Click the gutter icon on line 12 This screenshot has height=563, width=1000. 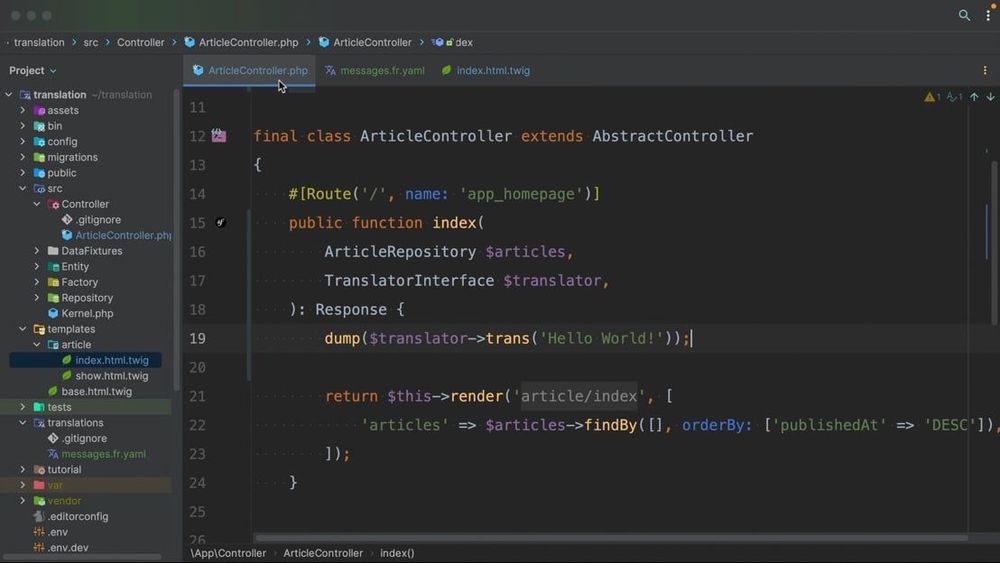click(219, 135)
